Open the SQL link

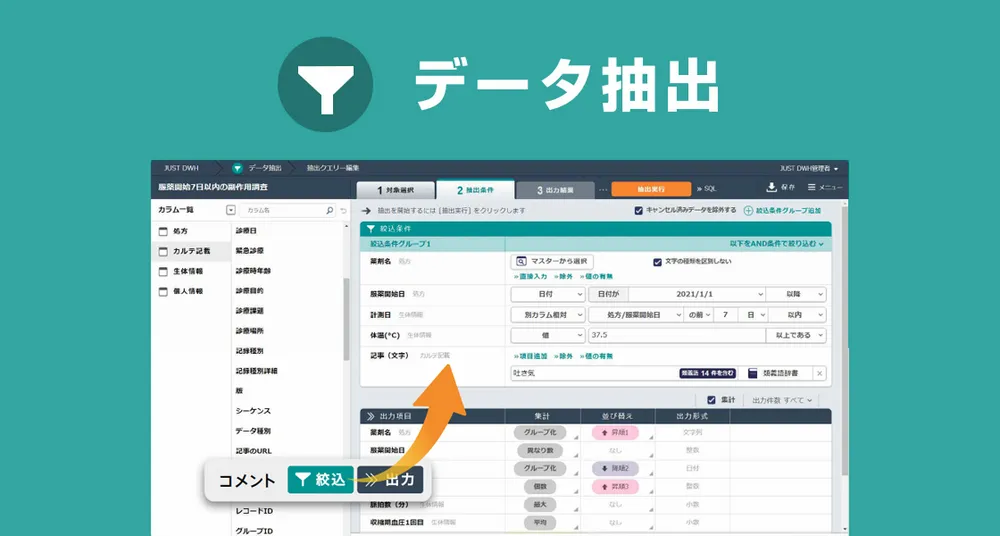tap(707, 190)
